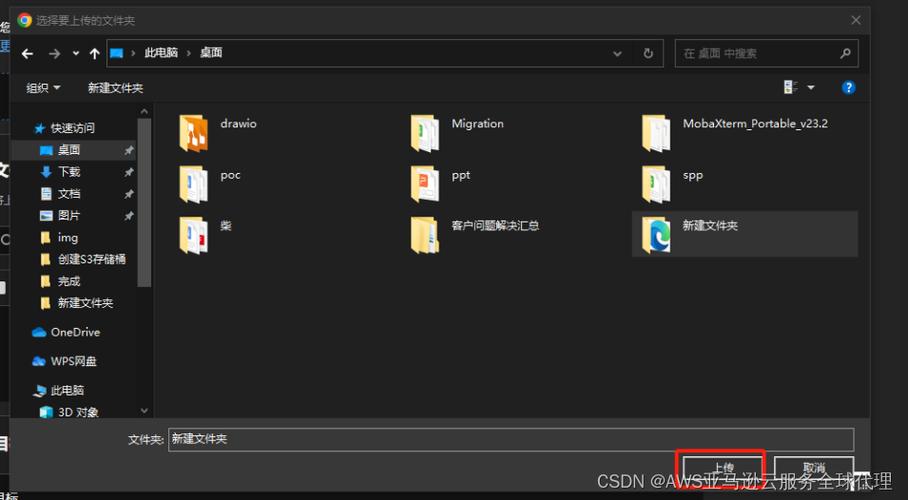Click the 客户问题解决汇总 folder name
The height and width of the screenshot is (500, 908).
(495, 225)
